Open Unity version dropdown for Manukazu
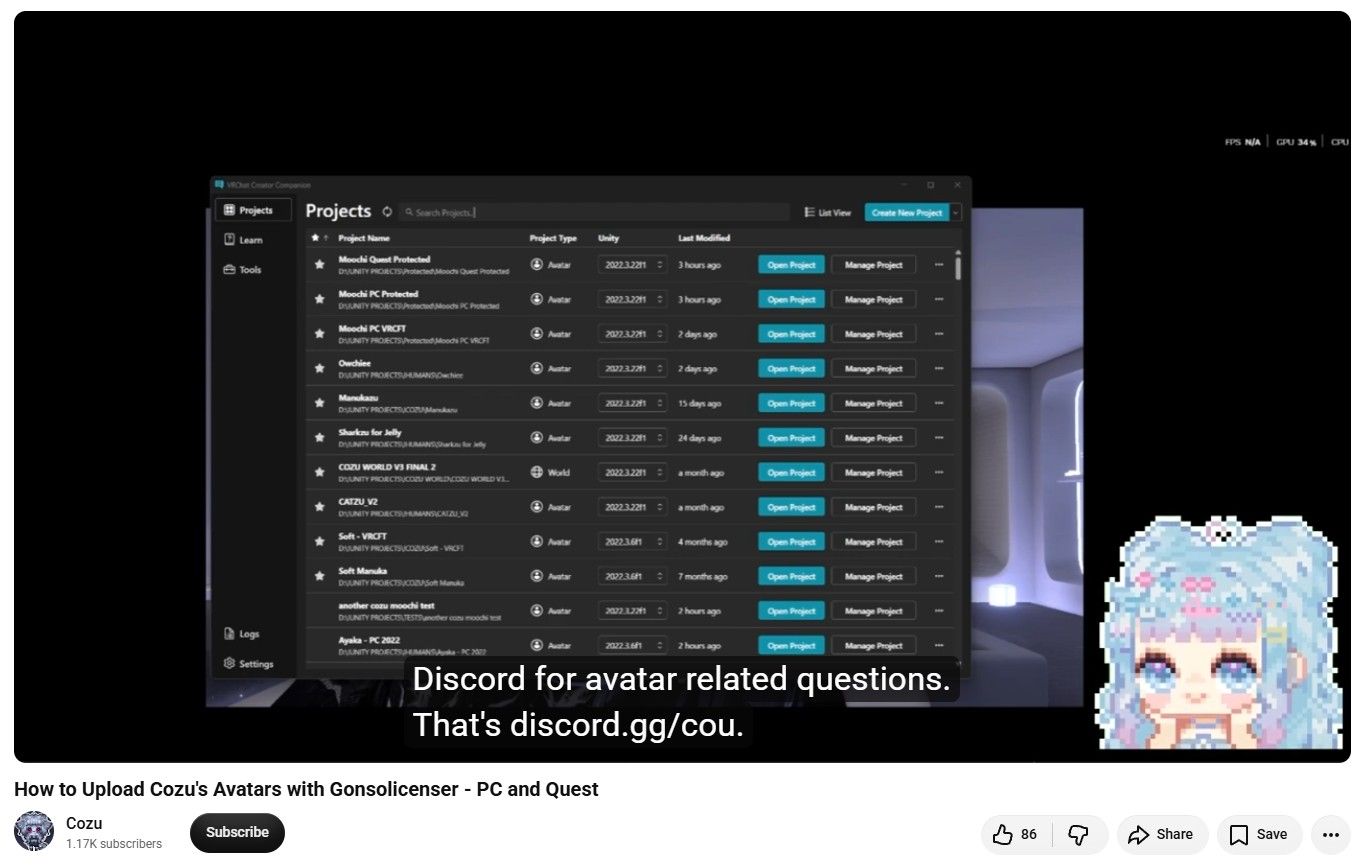Image resolution: width=1360 pixels, height=865 pixels. 633,404
